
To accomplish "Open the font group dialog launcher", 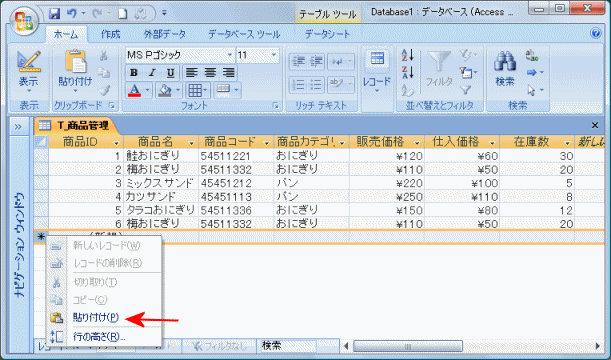I will coord(276,106).
